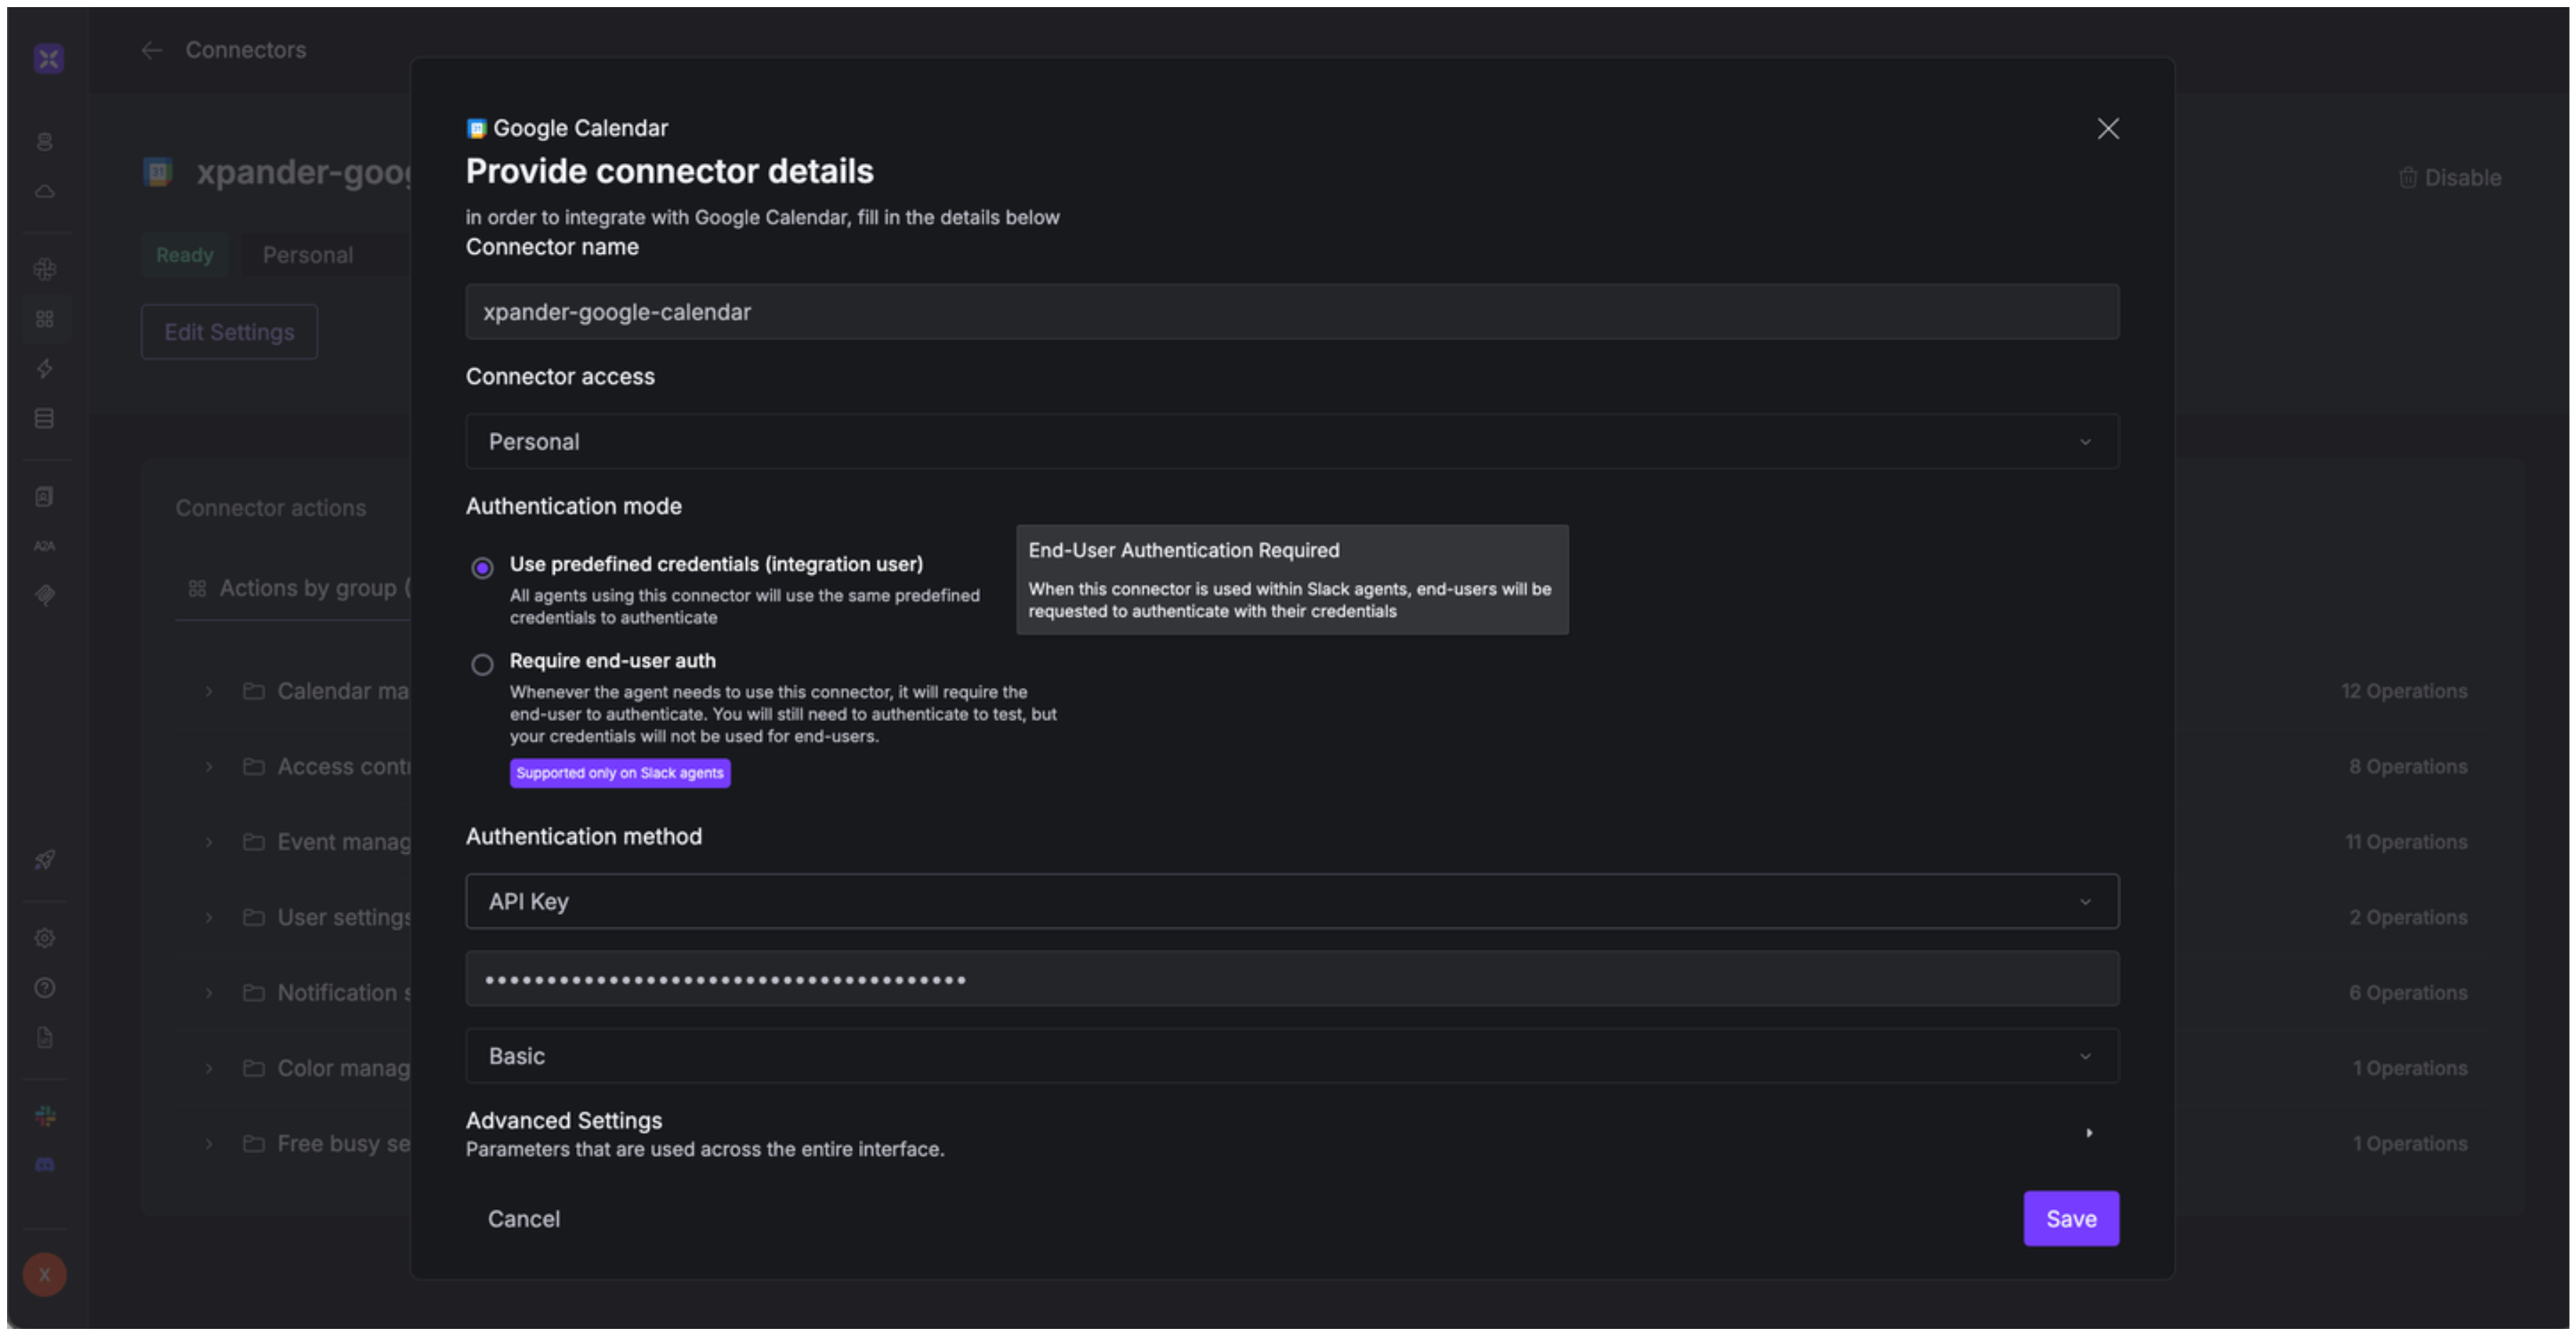Select Require end-user auth radio option
This screenshot has height=1336, width=2576.
click(482, 665)
